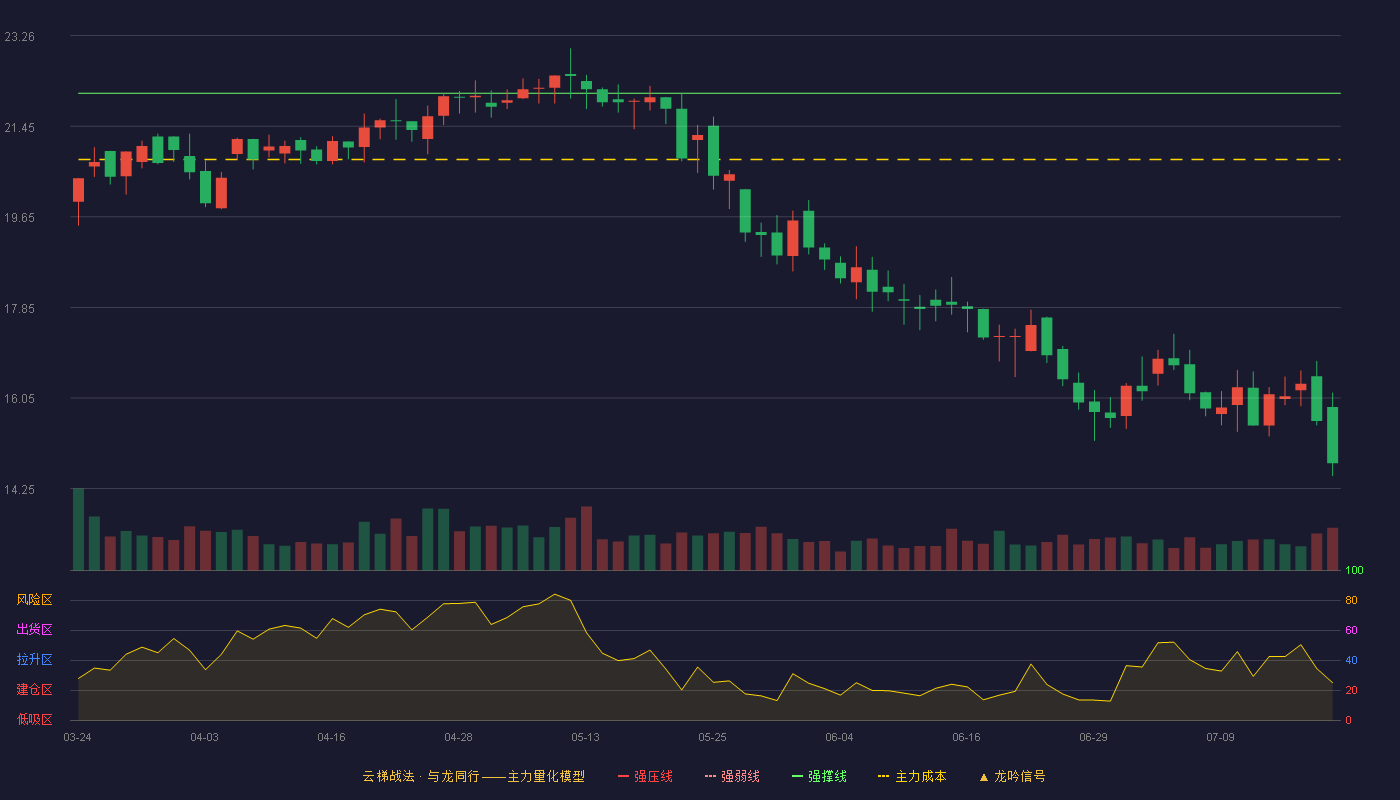Viewport: 1400px width, 800px height.
Task: Click the 05-13 date axis label
Action: coord(585,737)
